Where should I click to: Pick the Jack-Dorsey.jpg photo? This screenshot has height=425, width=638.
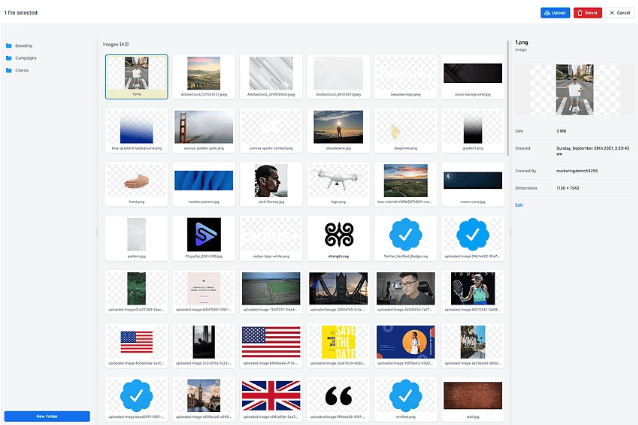271,181
